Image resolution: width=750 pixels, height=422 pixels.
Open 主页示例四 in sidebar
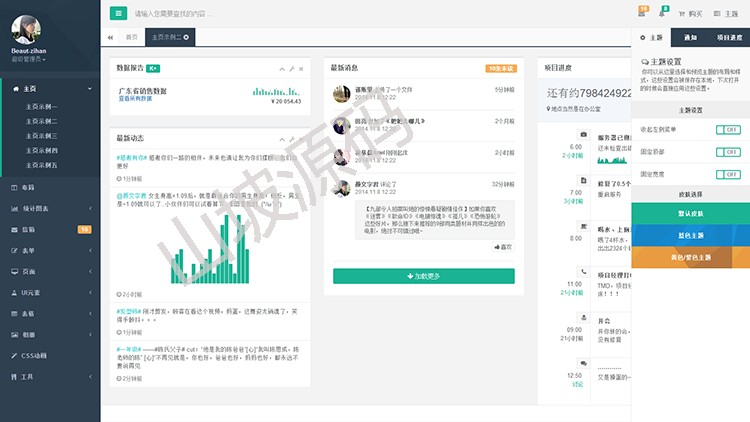coord(42,150)
